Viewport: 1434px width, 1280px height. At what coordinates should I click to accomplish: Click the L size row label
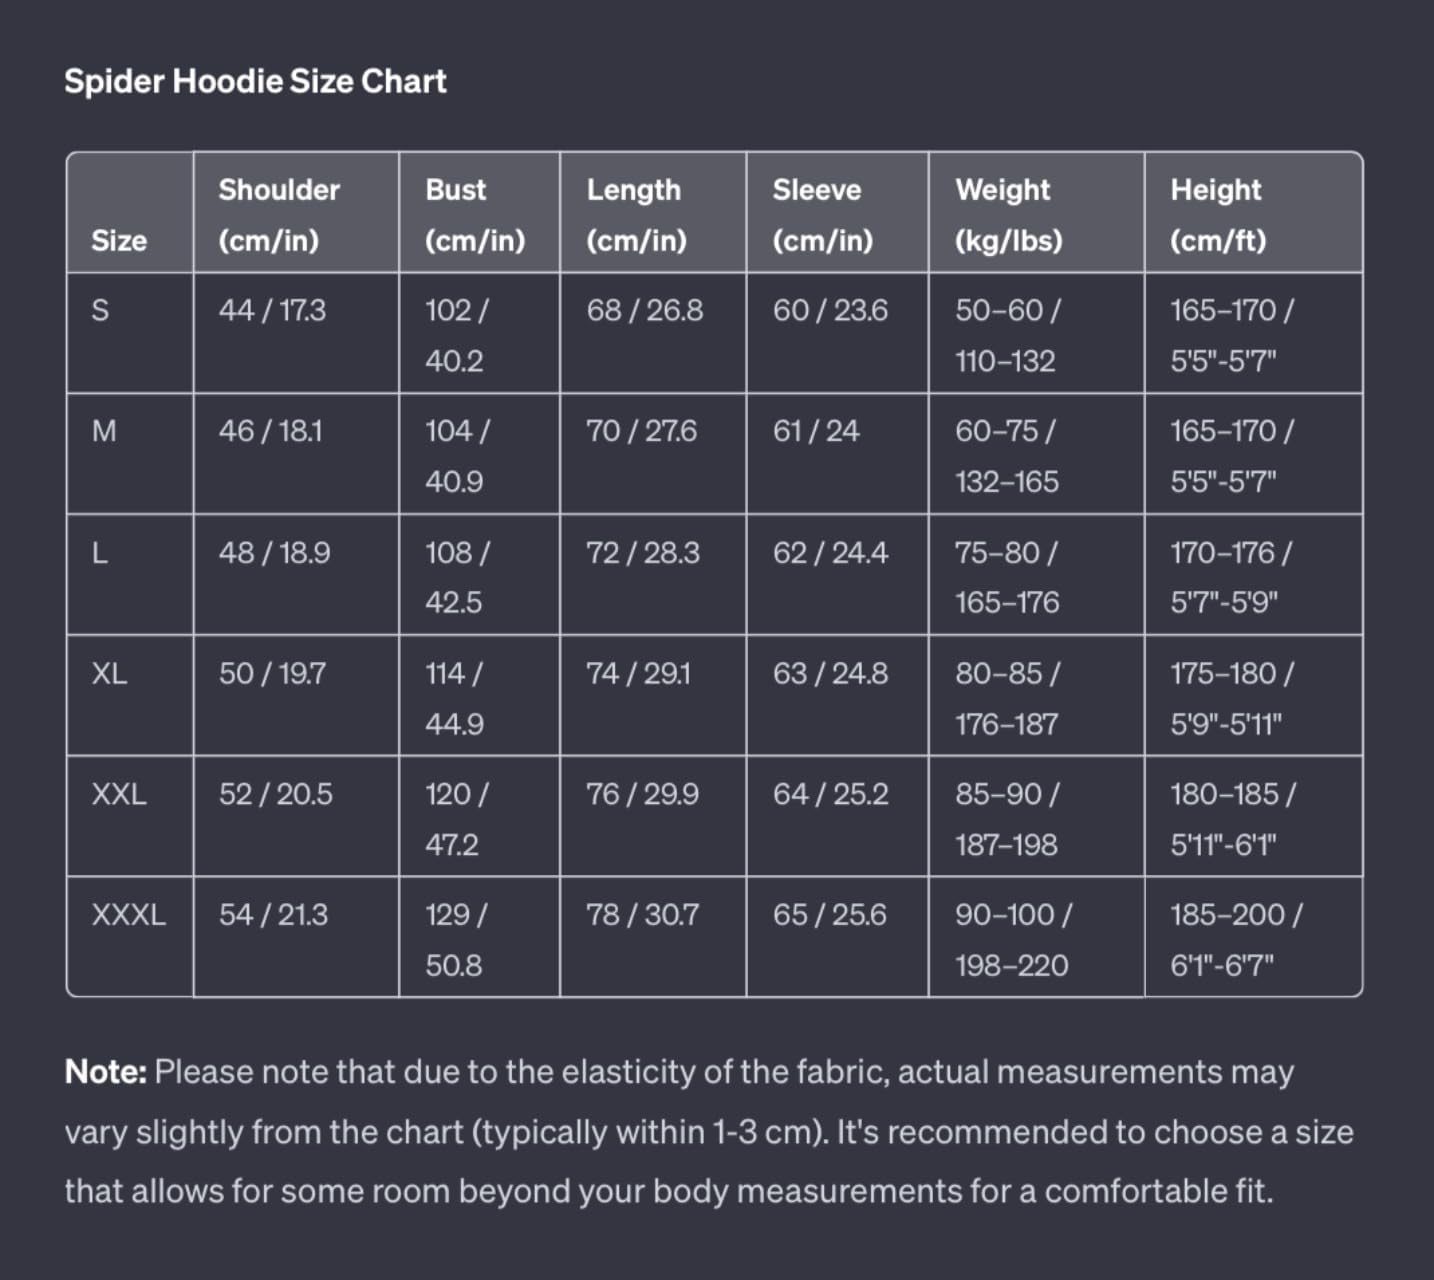tap(99, 553)
